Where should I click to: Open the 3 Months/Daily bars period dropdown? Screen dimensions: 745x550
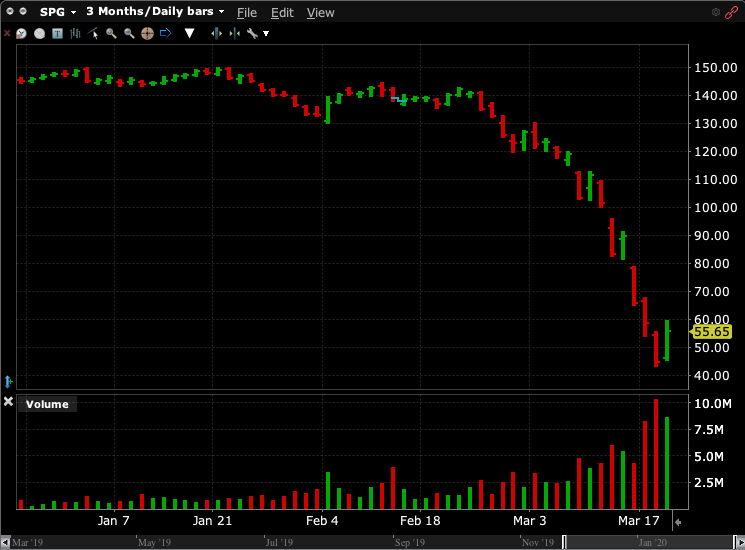pos(155,11)
